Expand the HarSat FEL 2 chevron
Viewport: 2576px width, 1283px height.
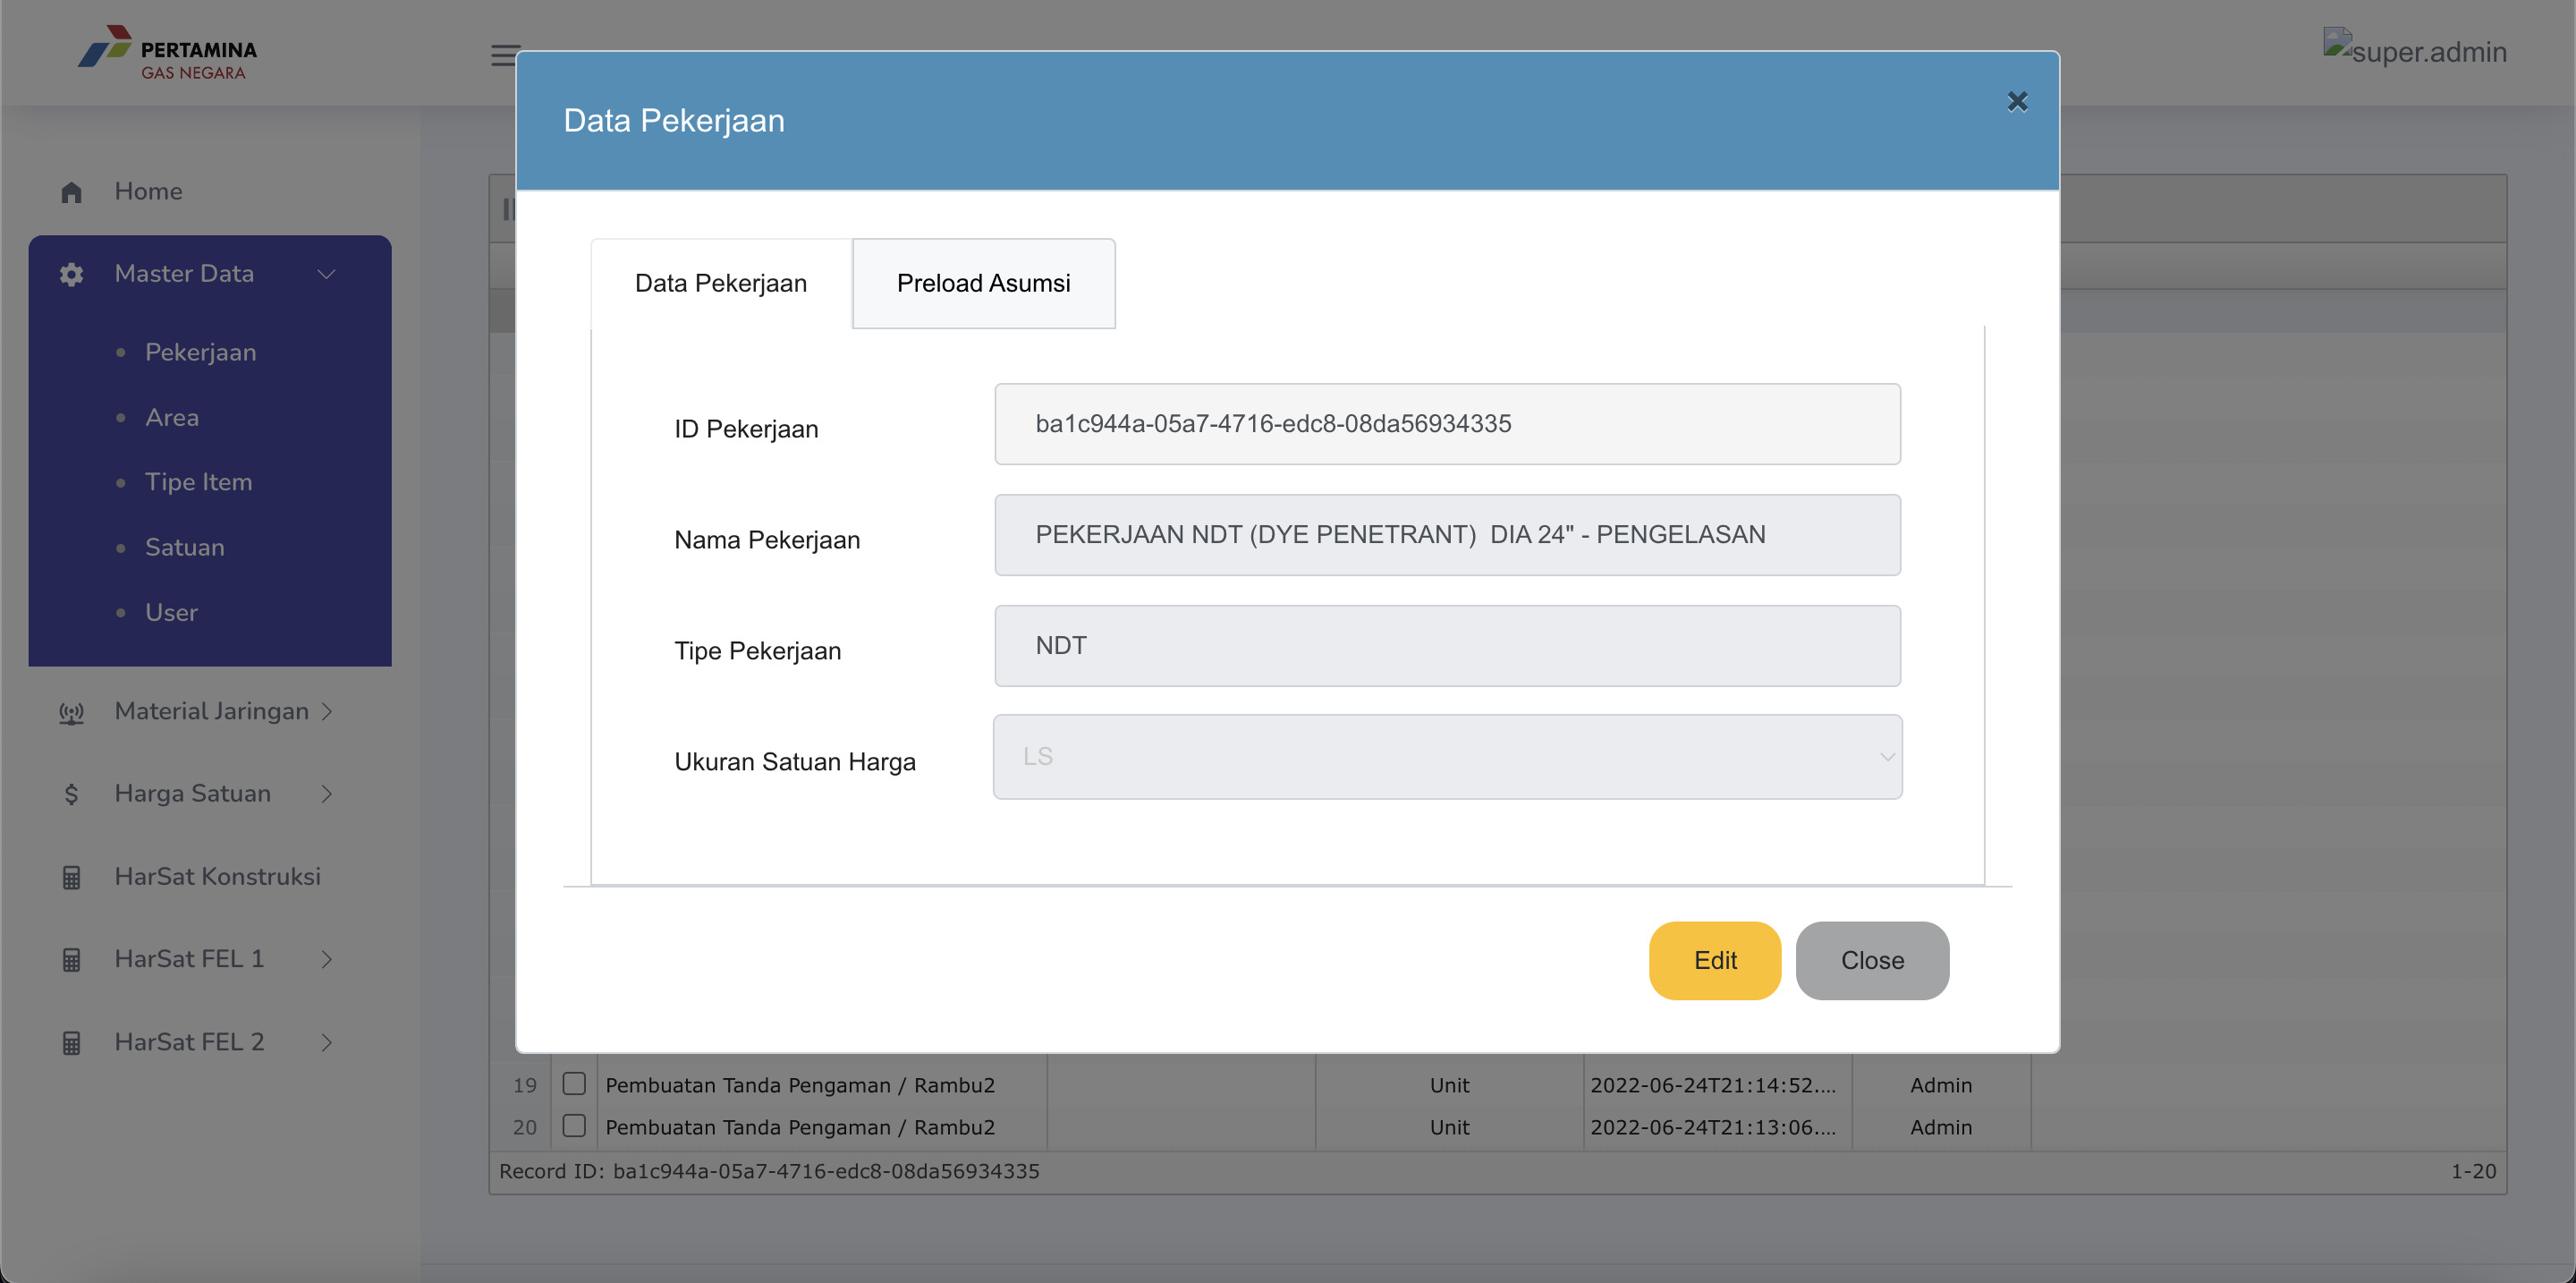(327, 1042)
